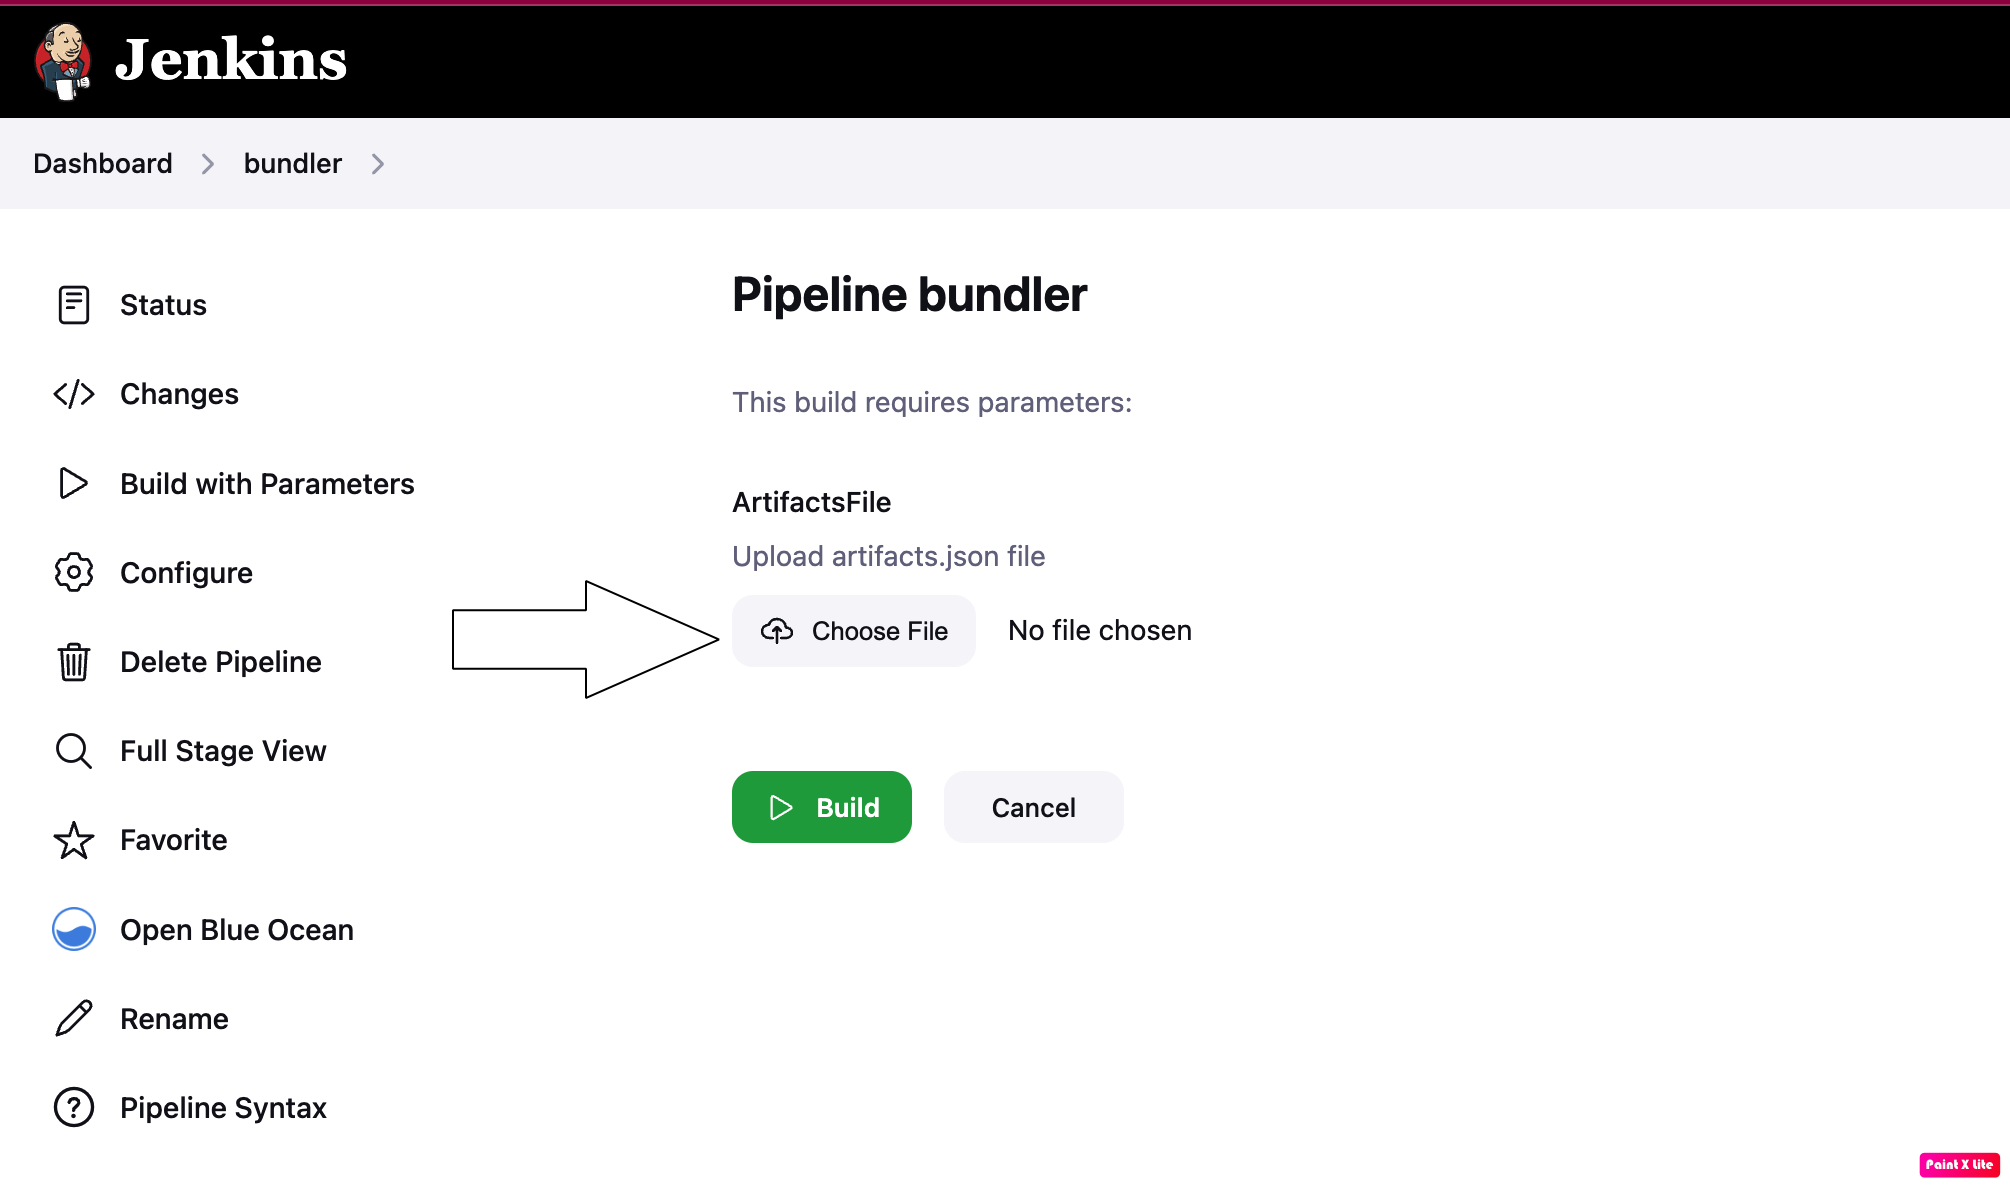2010x1186 pixels.
Task: Expand the Dashboard breadcrumb chevron
Action: [209, 164]
